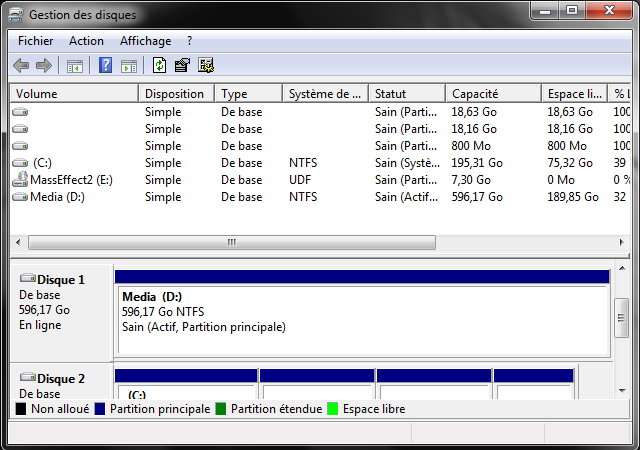Open Help via blue question mark icon
This screenshot has width=640, height=450.
pos(105,66)
